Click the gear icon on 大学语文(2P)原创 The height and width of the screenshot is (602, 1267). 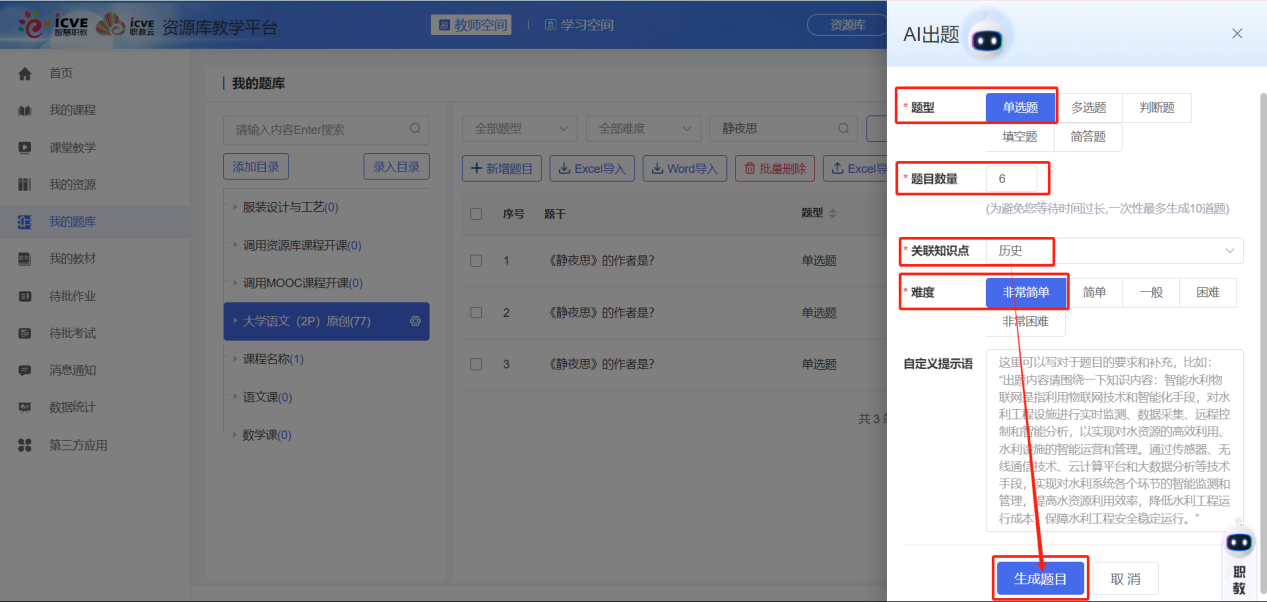pos(417,321)
